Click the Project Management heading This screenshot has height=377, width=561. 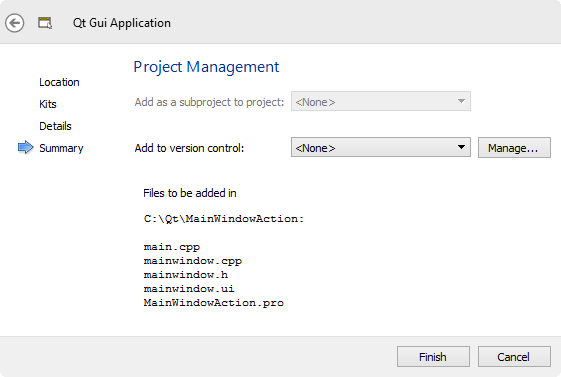(206, 67)
